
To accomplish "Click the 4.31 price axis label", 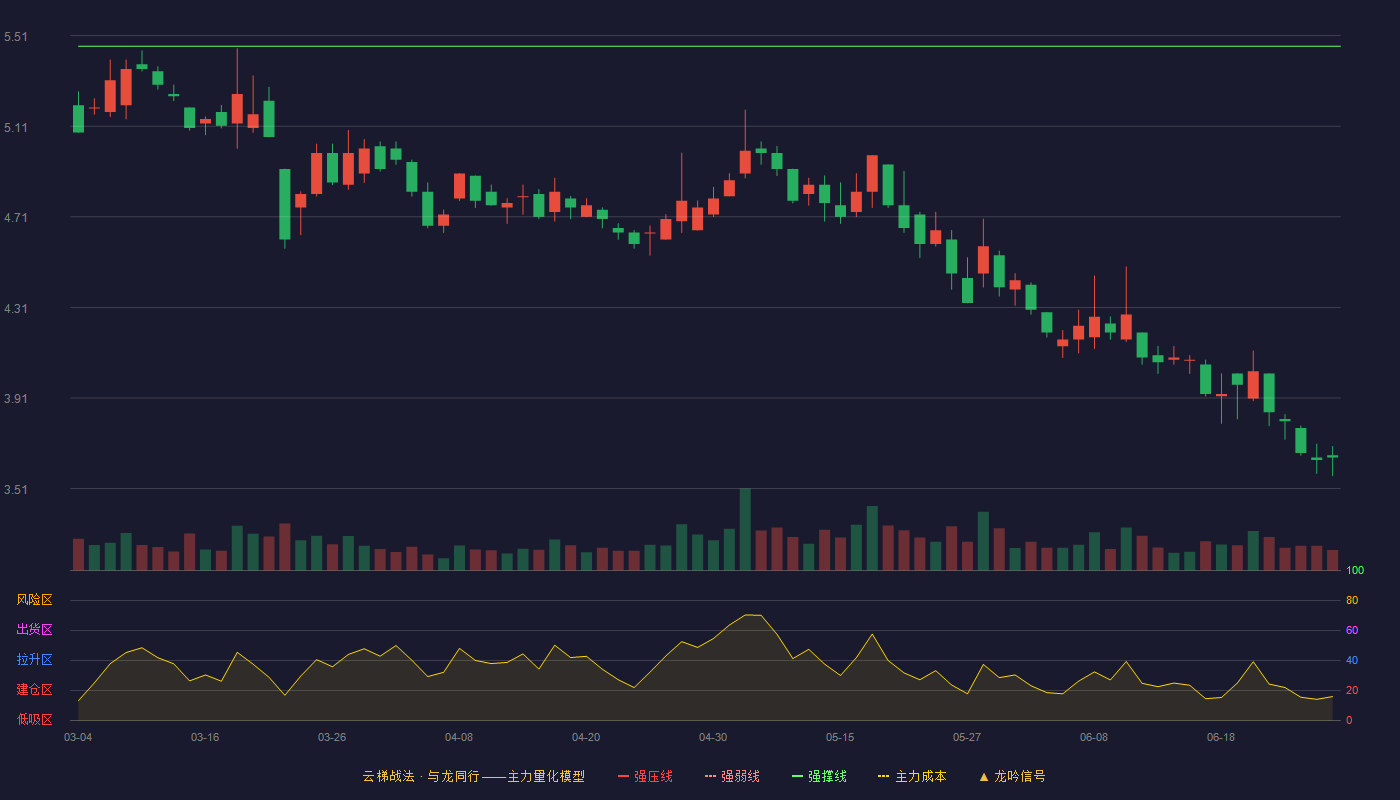I will point(16,309).
